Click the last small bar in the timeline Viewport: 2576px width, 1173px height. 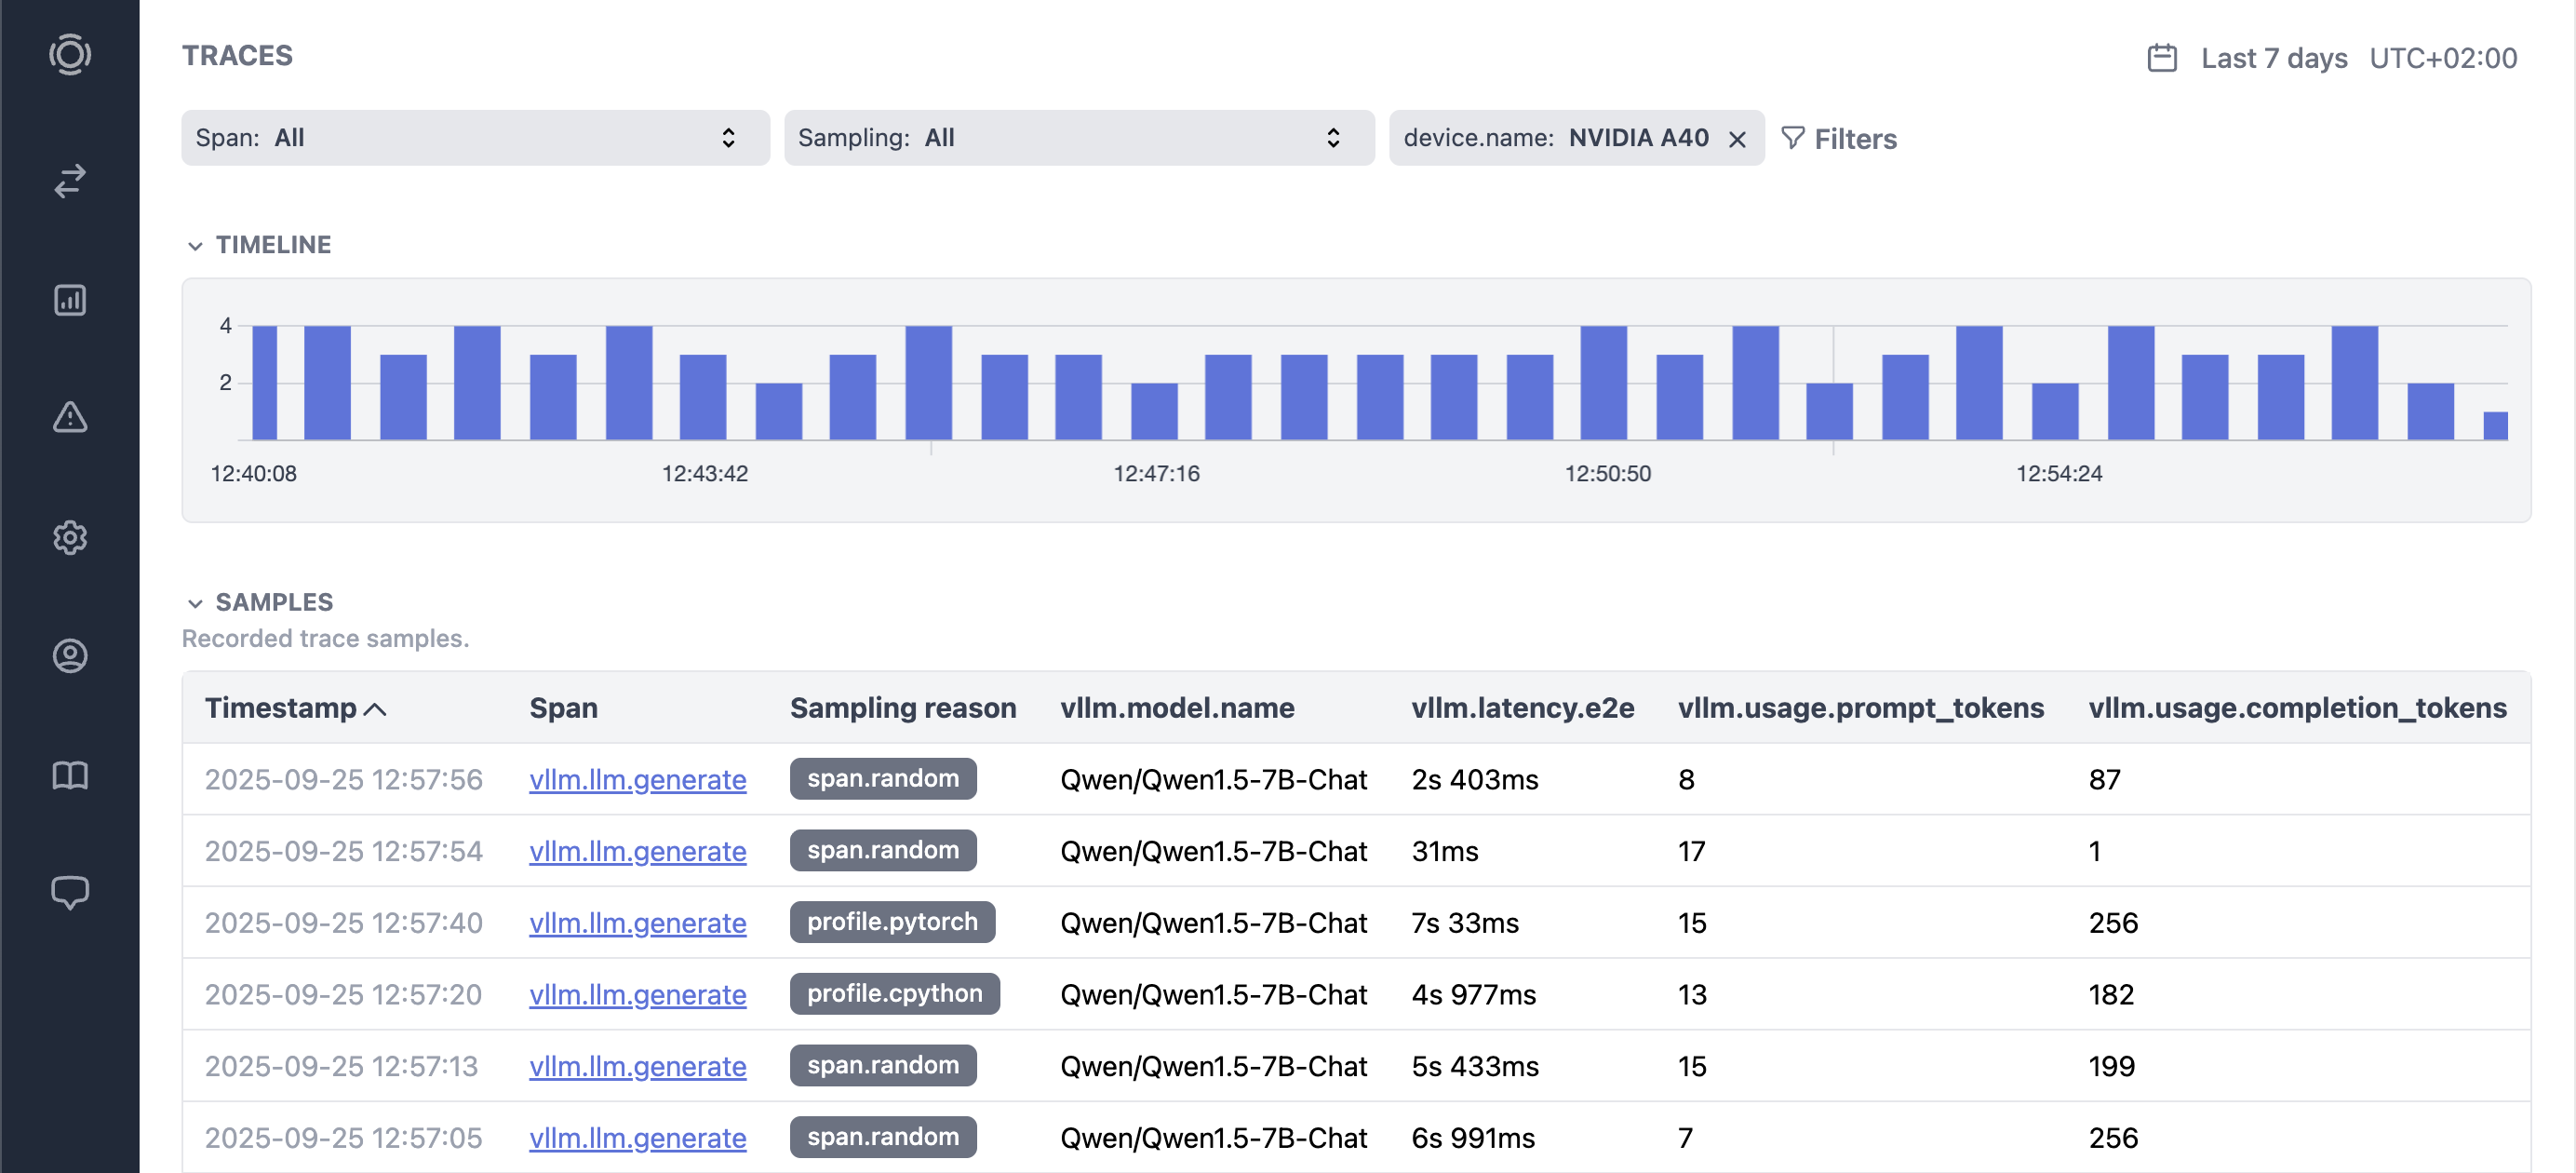click(x=2494, y=426)
